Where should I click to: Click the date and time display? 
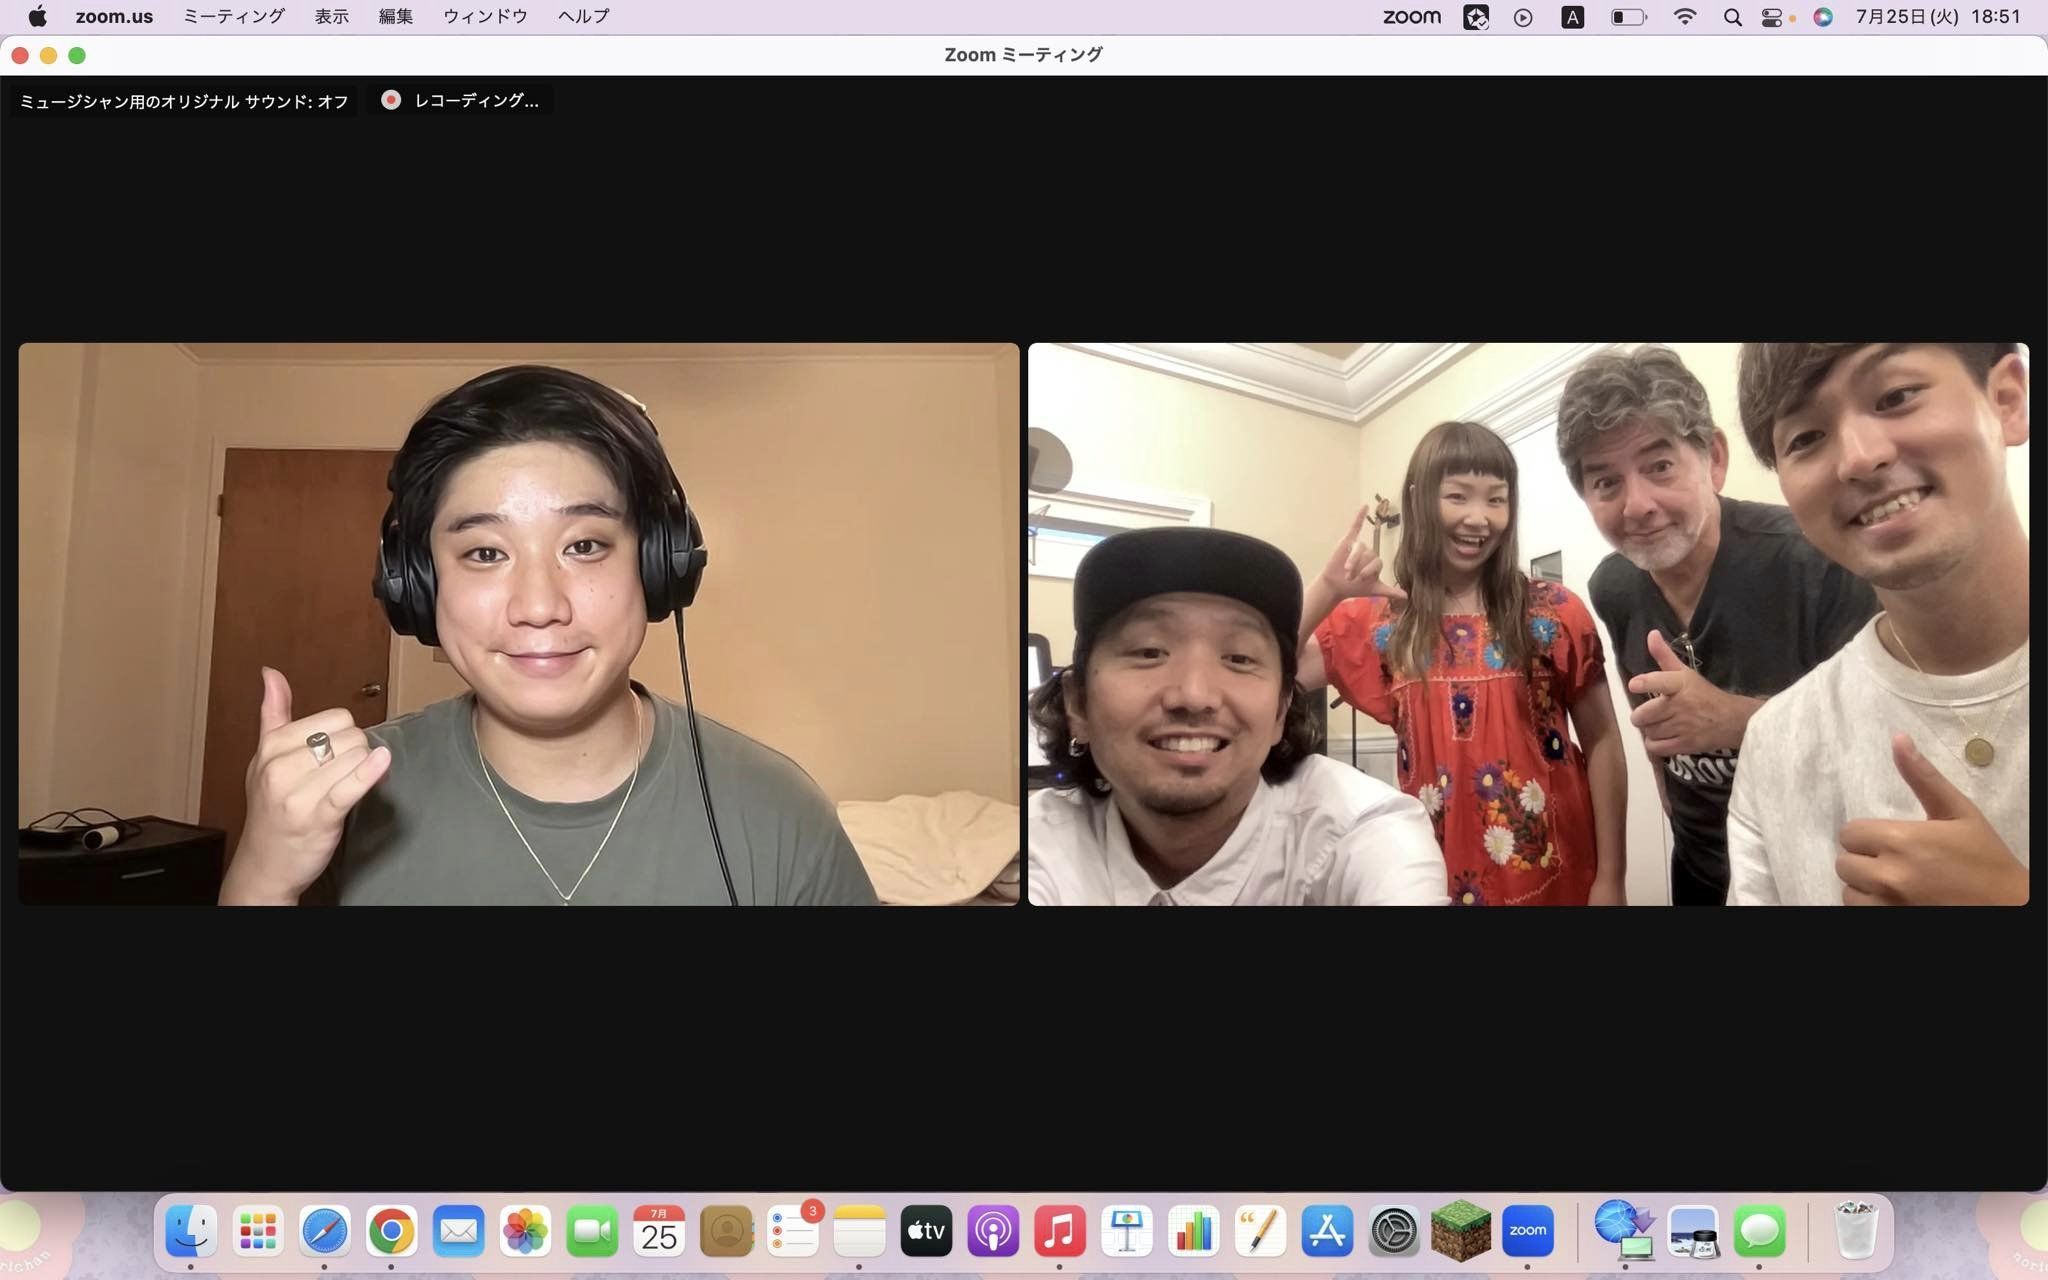coord(1938,17)
